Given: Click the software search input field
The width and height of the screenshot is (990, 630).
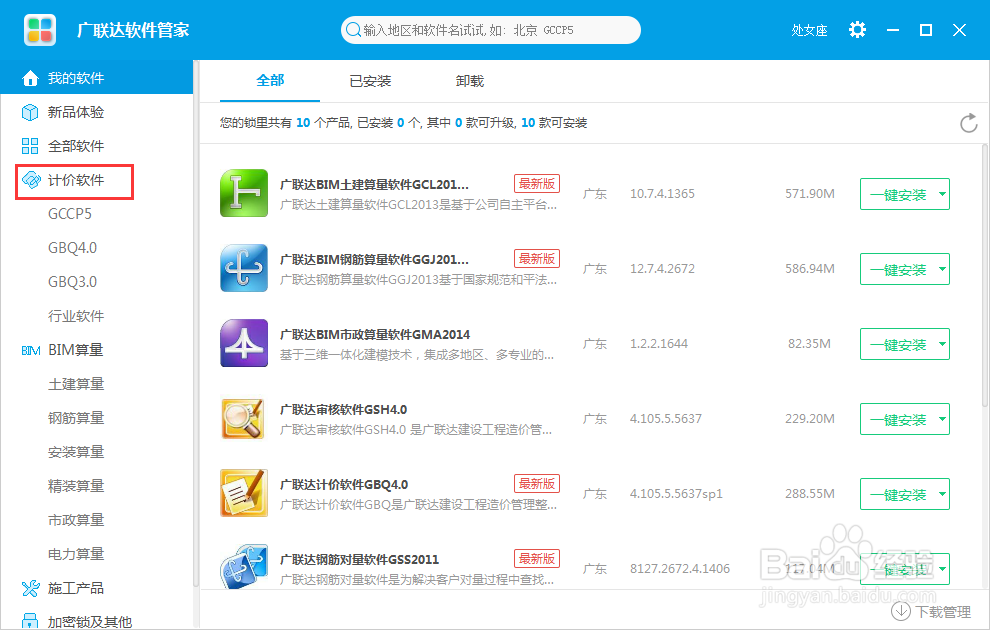Looking at the screenshot, I should (x=491, y=30).
